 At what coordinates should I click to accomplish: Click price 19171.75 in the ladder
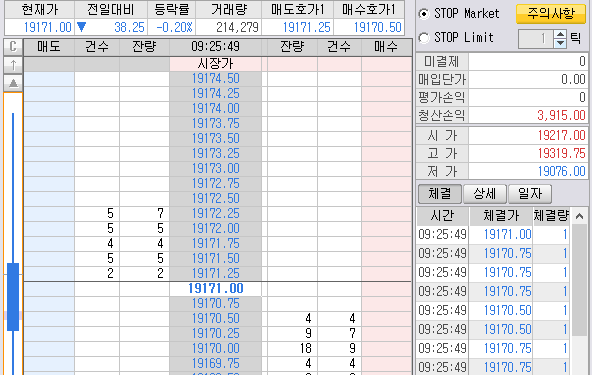coord(216,244)
